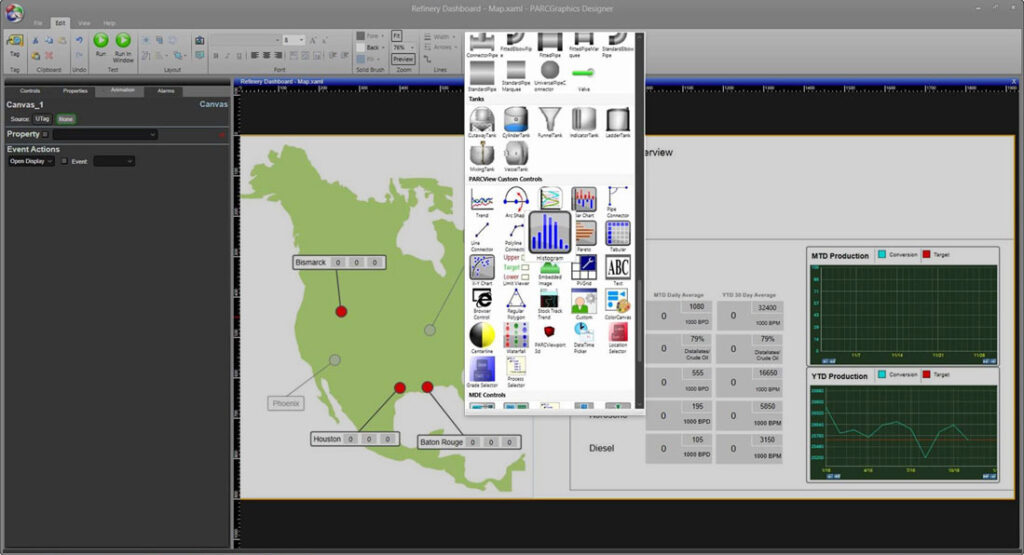Image resolution: width=1024 pixels, height=555 pixels.
Task: Open the File menu
Action: (x=38, y=23)
